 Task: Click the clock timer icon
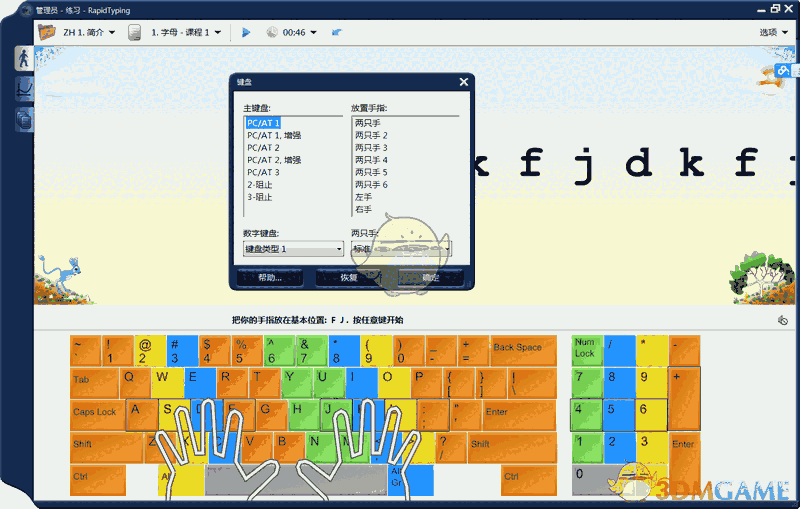(272, 32)
